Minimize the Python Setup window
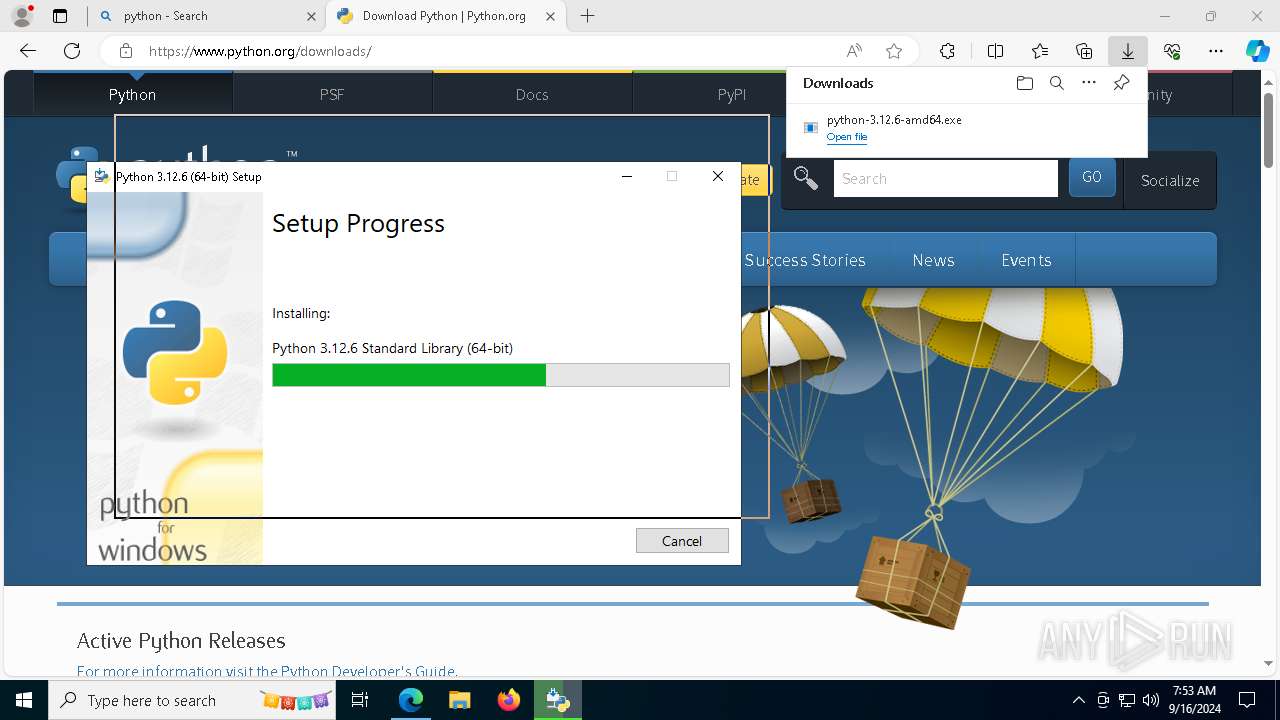Viewport: 1280px width, 720px height. (627, 176)
